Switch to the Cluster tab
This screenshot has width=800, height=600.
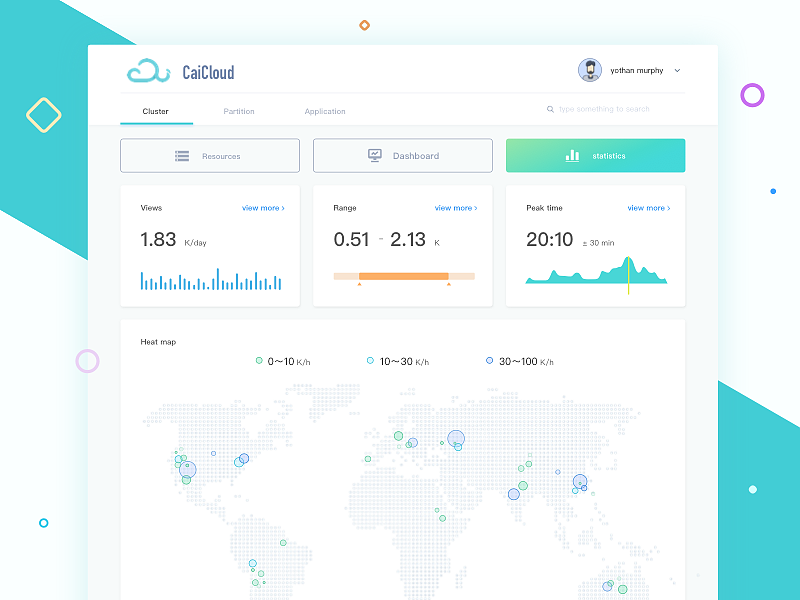156,111
